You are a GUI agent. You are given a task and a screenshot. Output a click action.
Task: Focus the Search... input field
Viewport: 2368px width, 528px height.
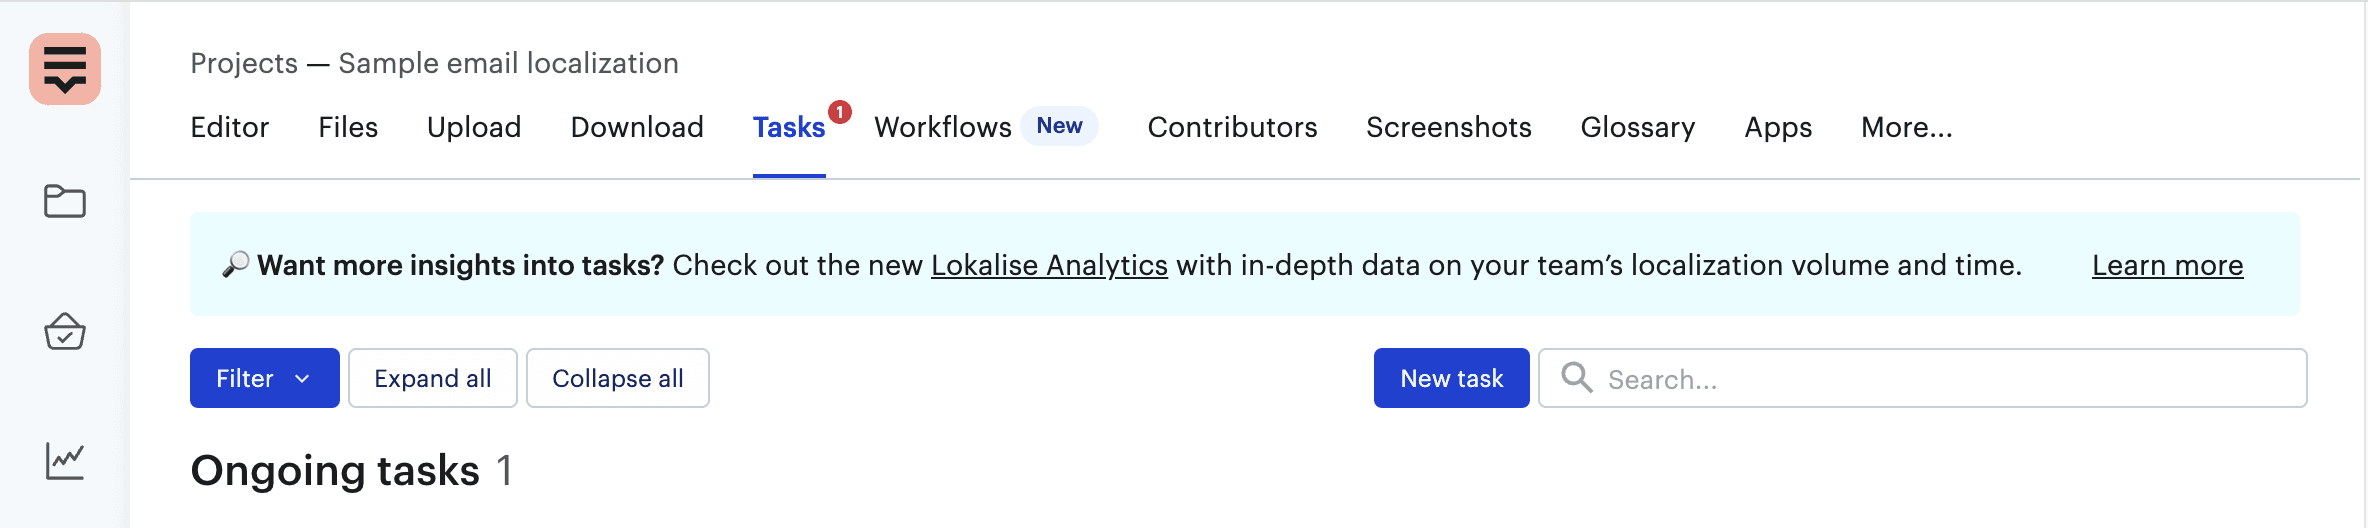[x=1923, y=378]
